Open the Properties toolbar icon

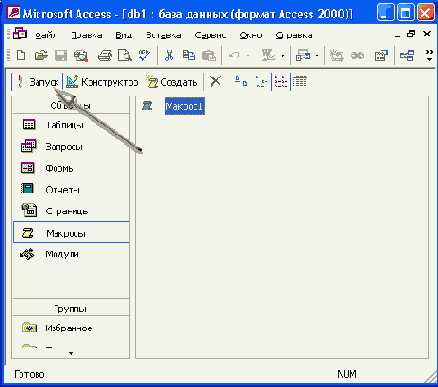[381, 56]
